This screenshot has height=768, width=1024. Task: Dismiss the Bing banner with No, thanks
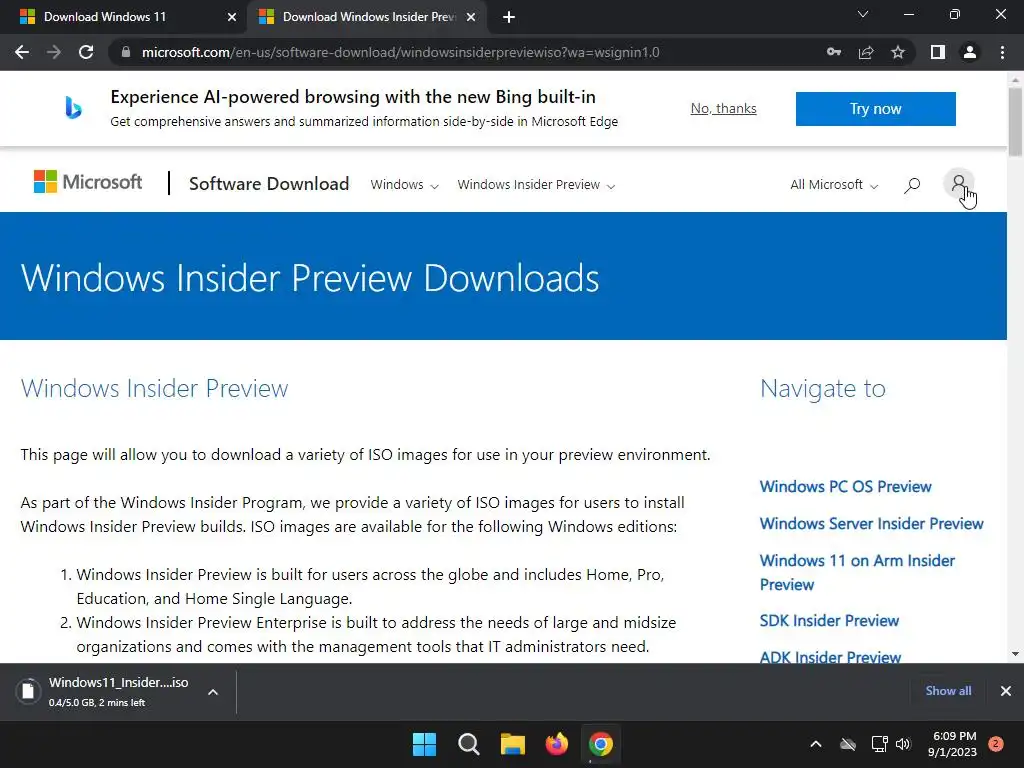click(724, 108)
